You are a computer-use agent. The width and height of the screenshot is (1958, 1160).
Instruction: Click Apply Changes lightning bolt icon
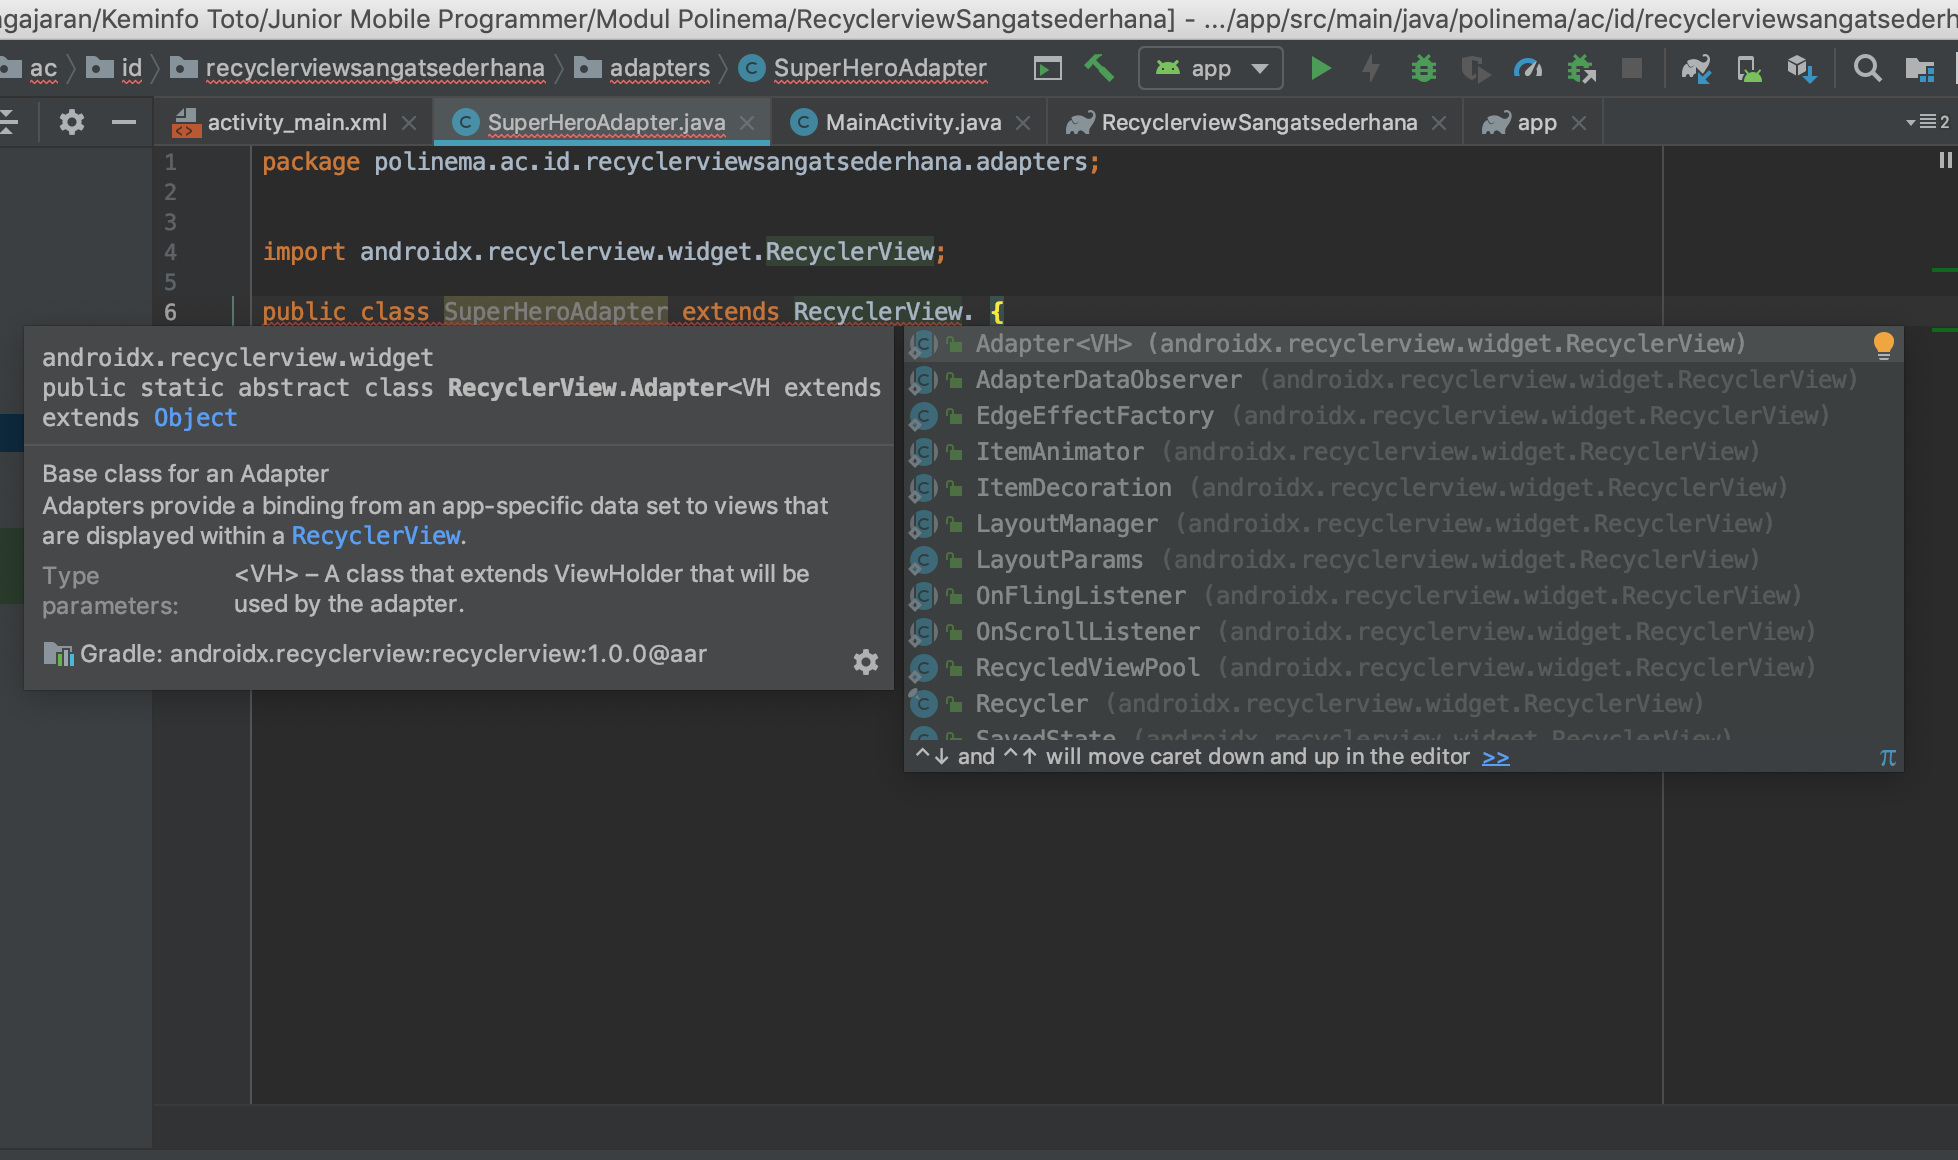(x=1371, y=68)
